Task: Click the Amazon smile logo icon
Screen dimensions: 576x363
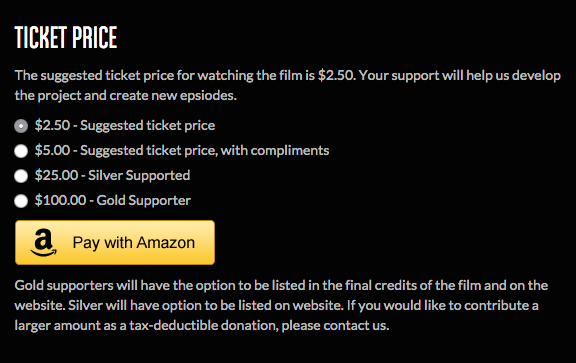Action: tap(44, 242)
